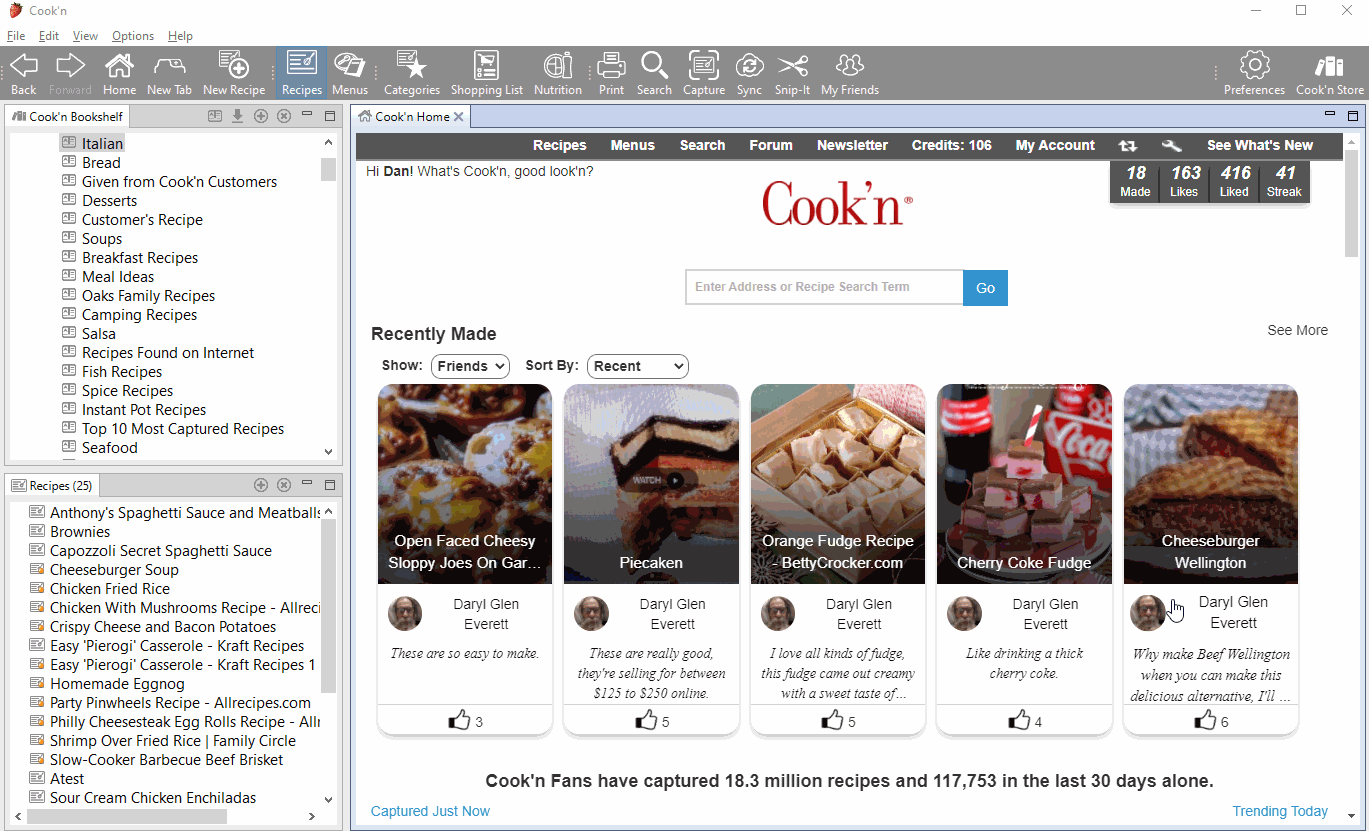Open Newsletter in the web navbar

852,145
